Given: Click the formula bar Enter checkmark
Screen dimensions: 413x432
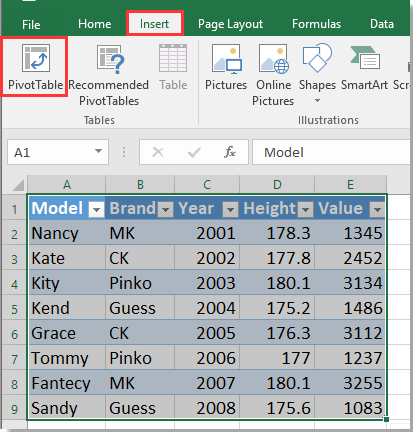Looking at the screenshot, I should coord(194,152).
